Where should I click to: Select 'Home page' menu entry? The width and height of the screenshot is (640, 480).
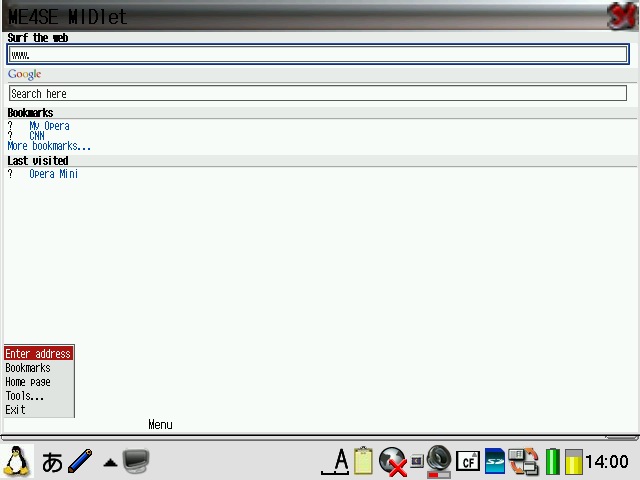pos(28,382)
